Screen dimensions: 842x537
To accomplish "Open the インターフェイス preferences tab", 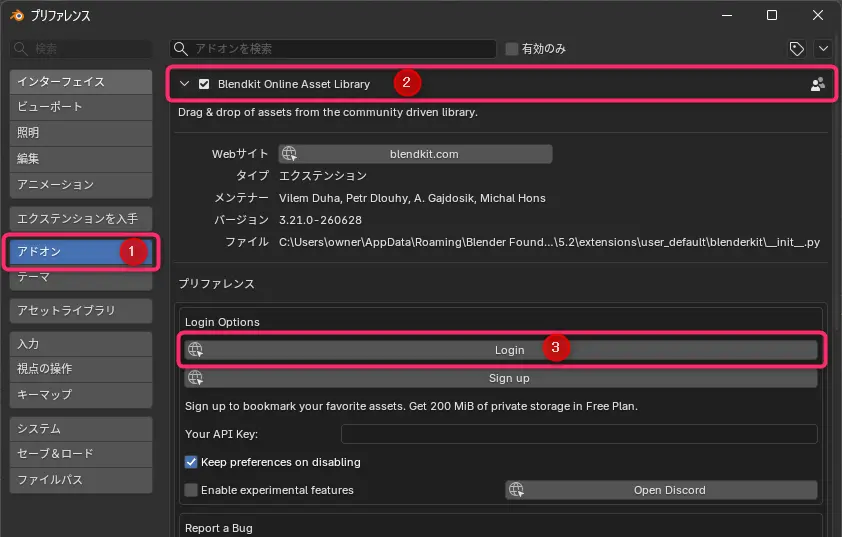I will (x=81, y=82).
